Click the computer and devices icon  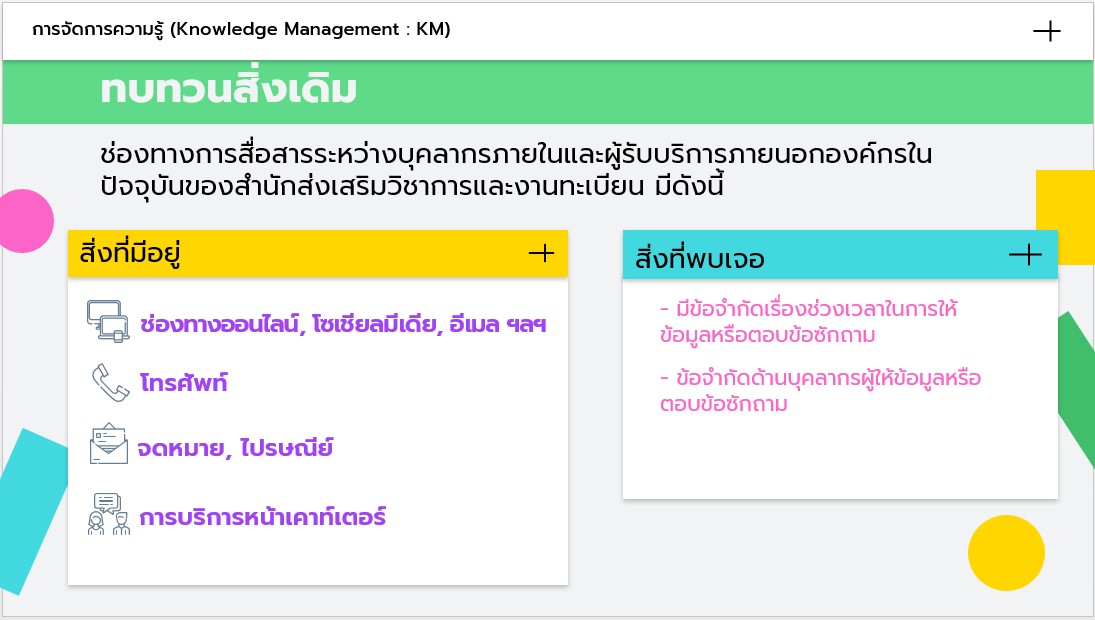(x=108, y=321)
